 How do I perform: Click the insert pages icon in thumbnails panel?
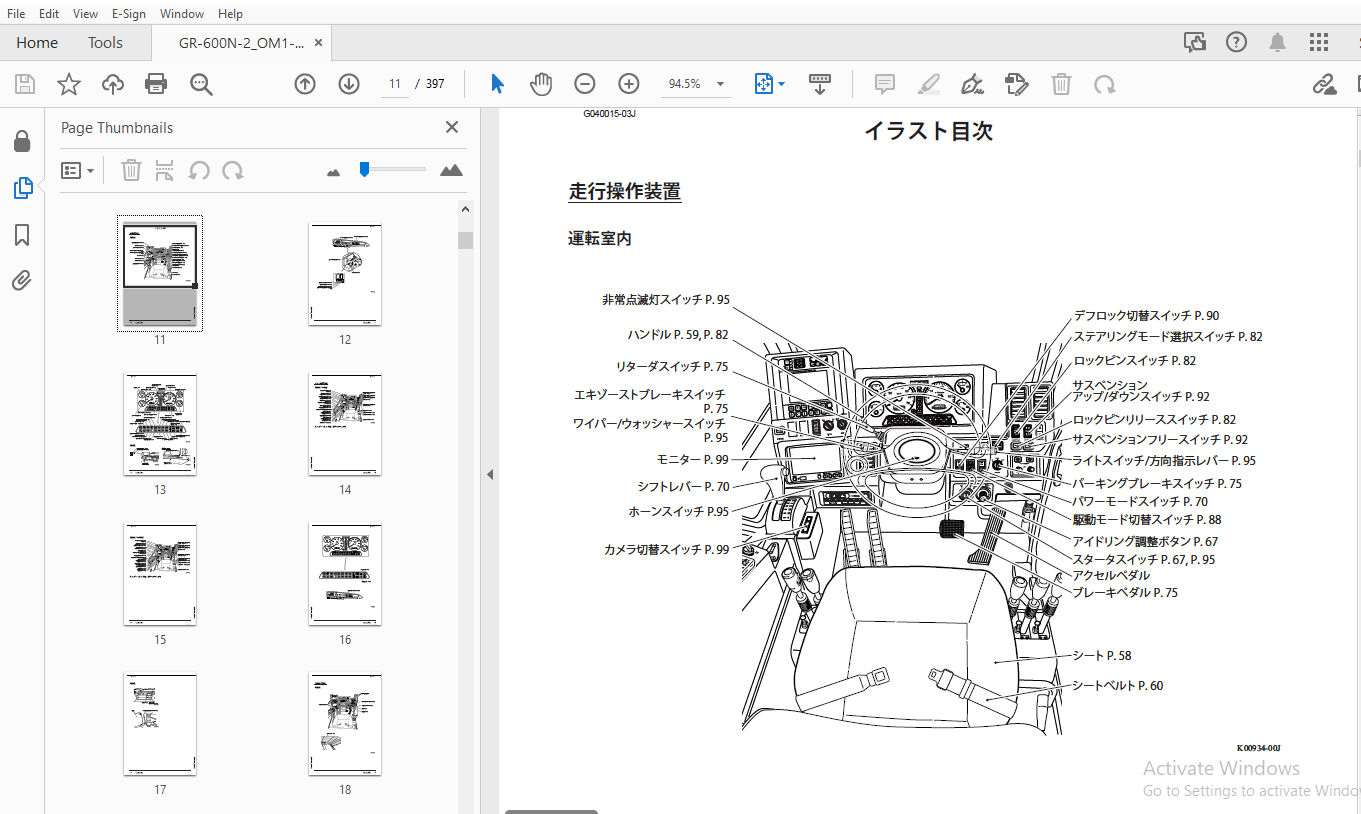165,171
